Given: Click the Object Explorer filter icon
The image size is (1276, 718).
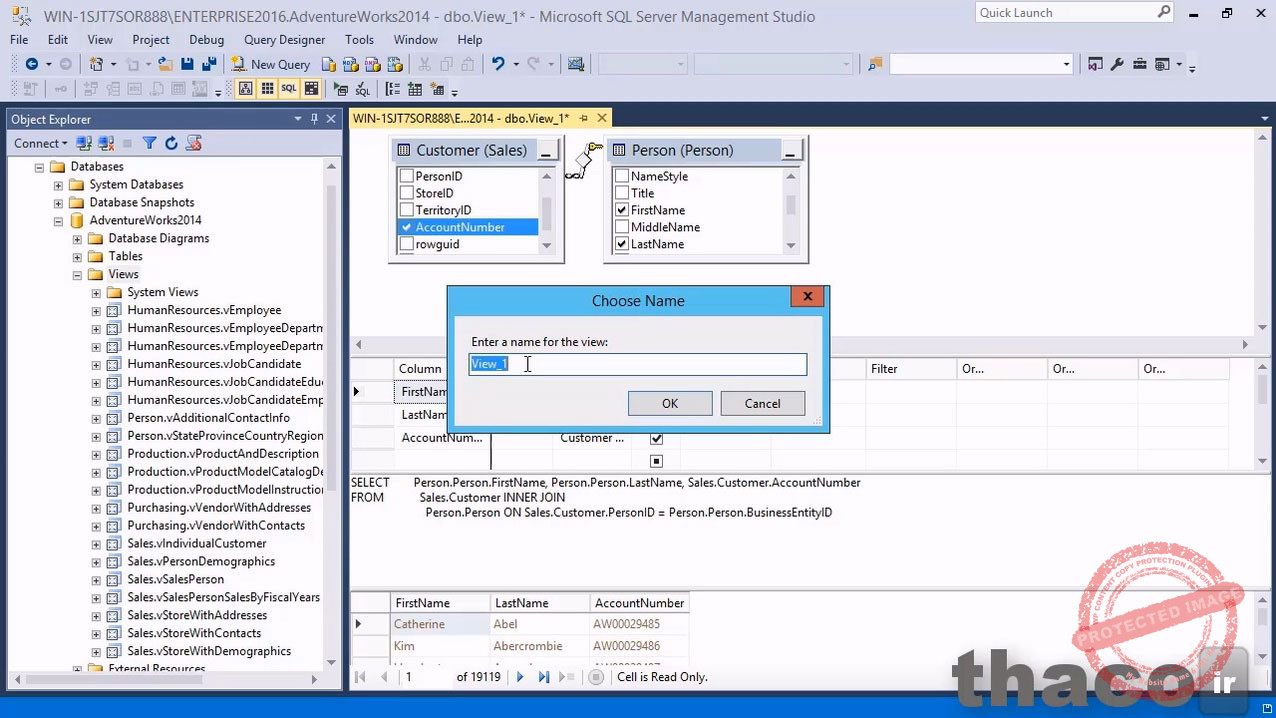Looking at the screenshot, I should [149, 143].
